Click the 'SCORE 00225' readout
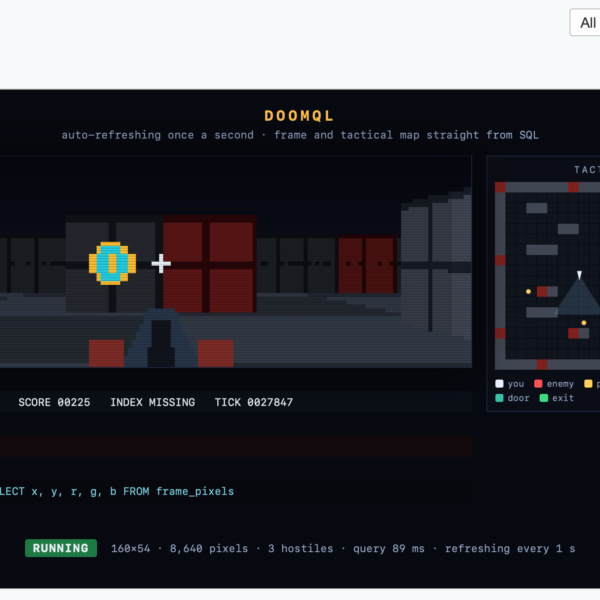 tap(54, 402)
